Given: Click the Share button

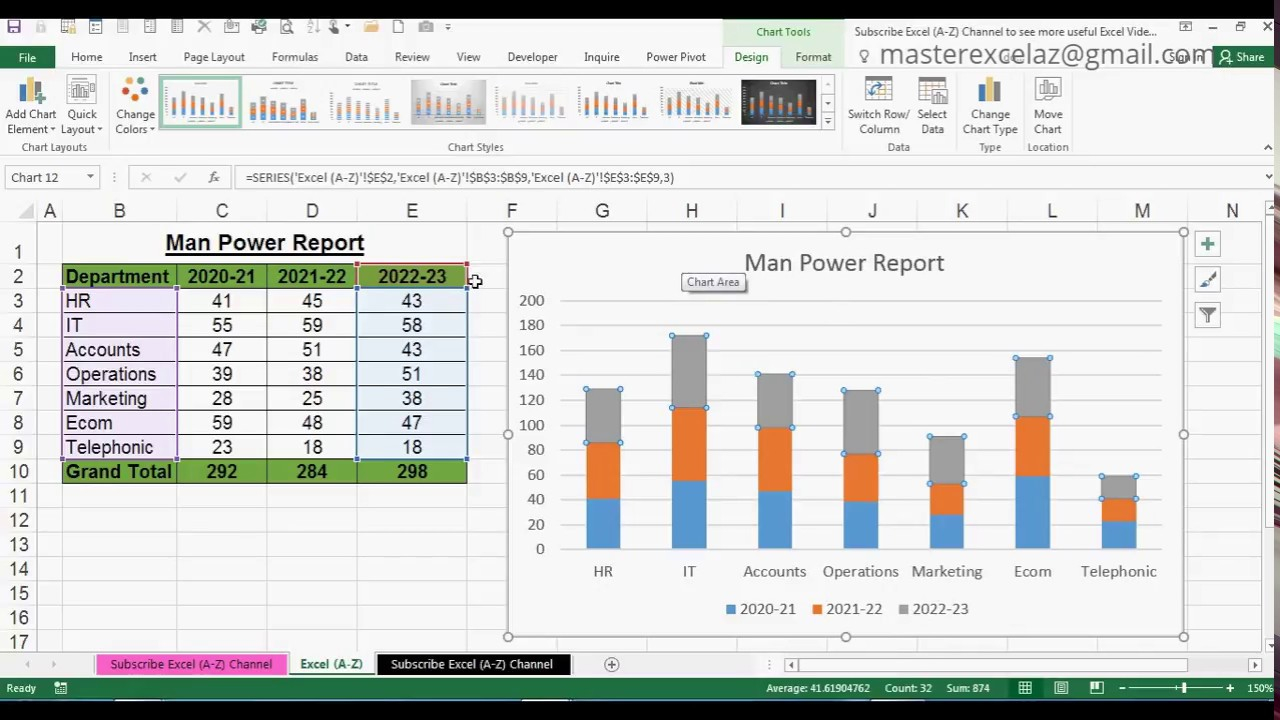Looking at the screenshot, I should point(1241,57).
